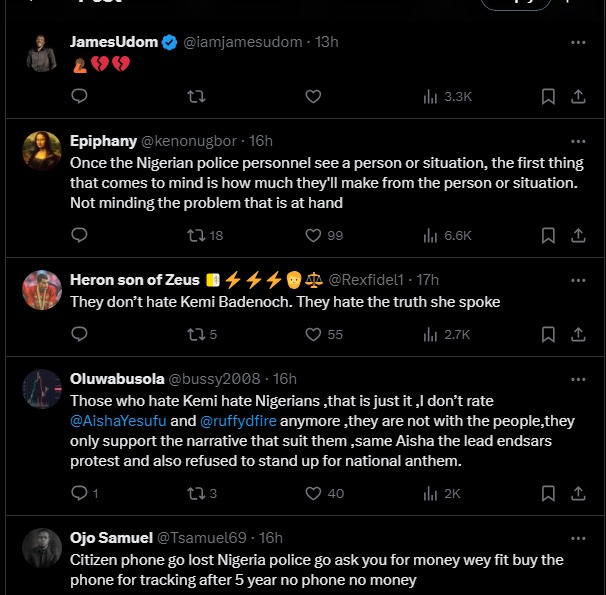Reply to JamesUdom's post

pyautogui.click(x=80, y=96)
